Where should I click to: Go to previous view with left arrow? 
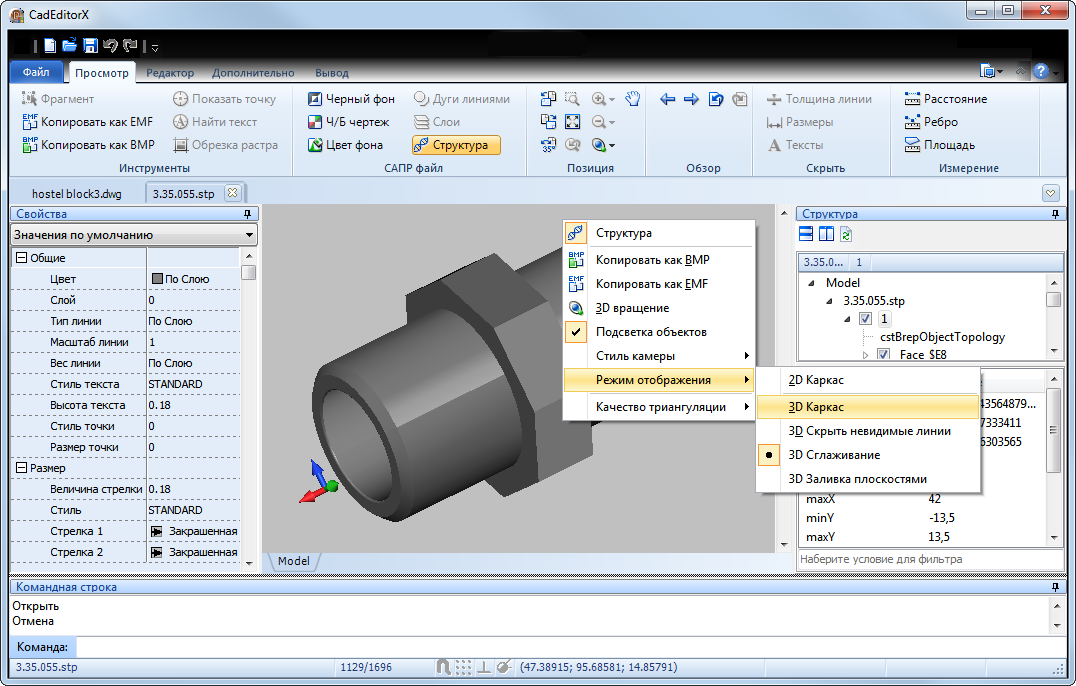tap(668, 99)
